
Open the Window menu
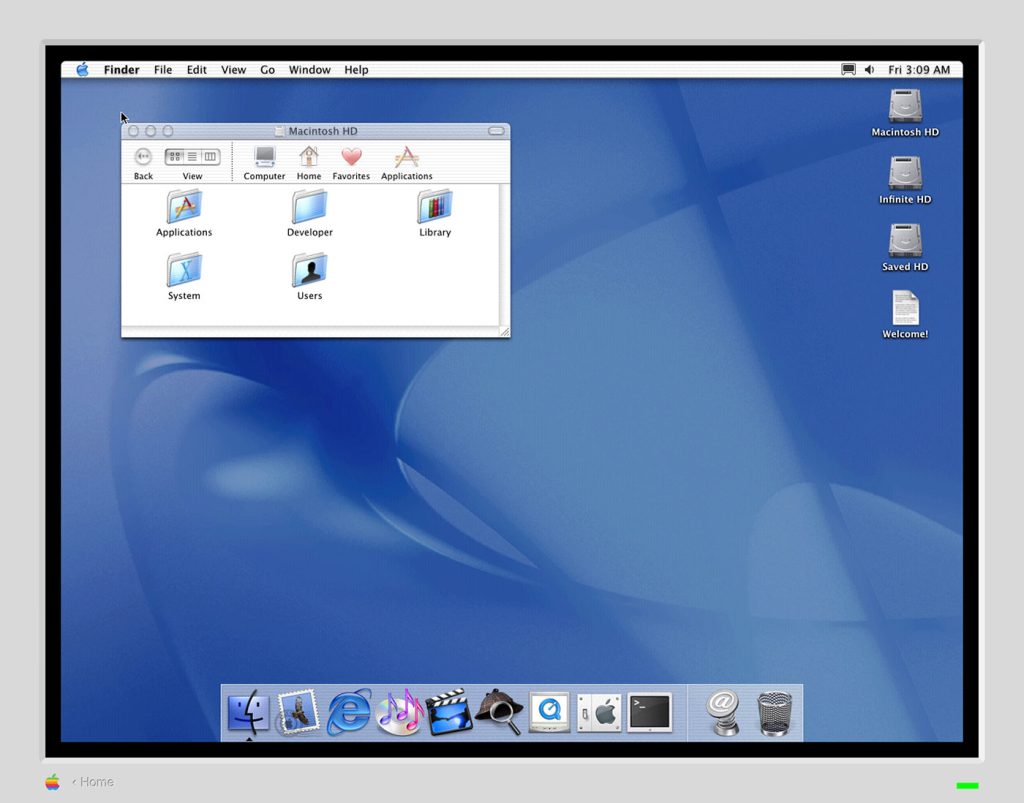click(x=309, y=70)
